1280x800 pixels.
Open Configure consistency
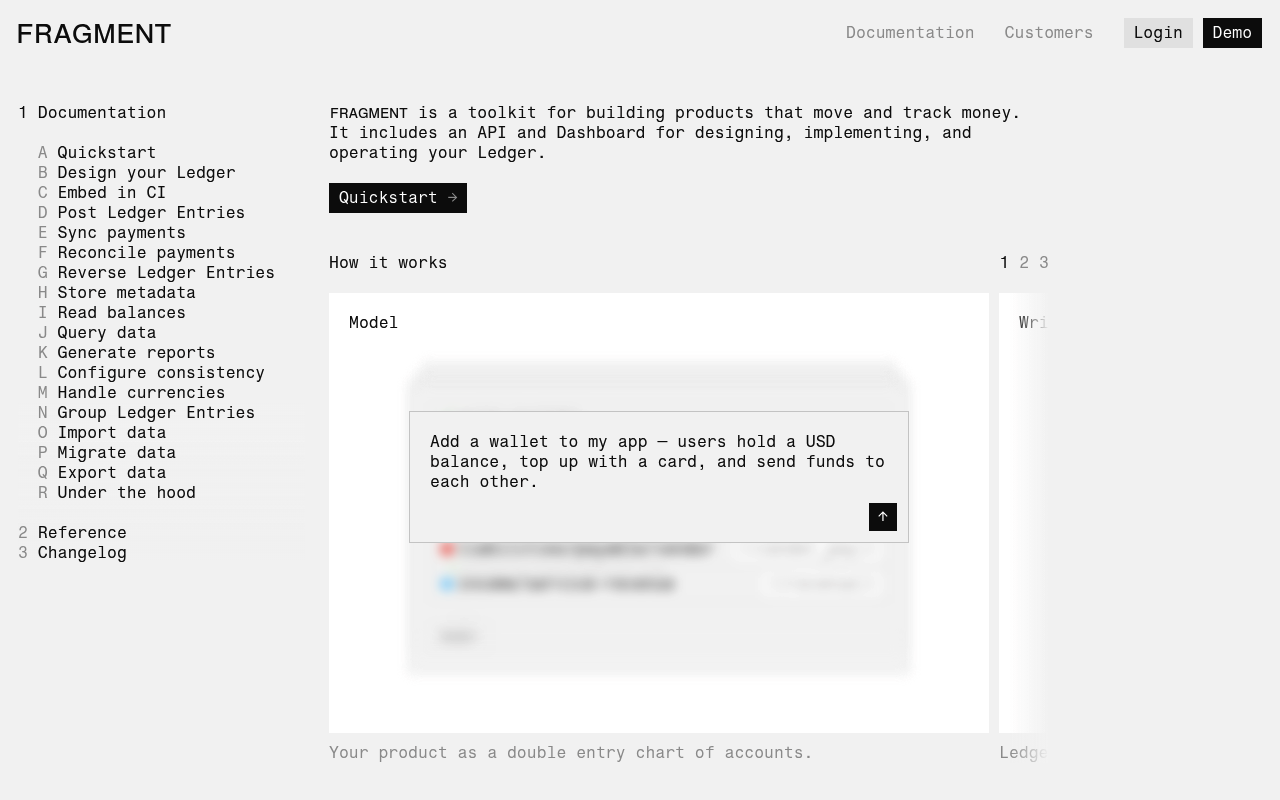coord(161,373)
